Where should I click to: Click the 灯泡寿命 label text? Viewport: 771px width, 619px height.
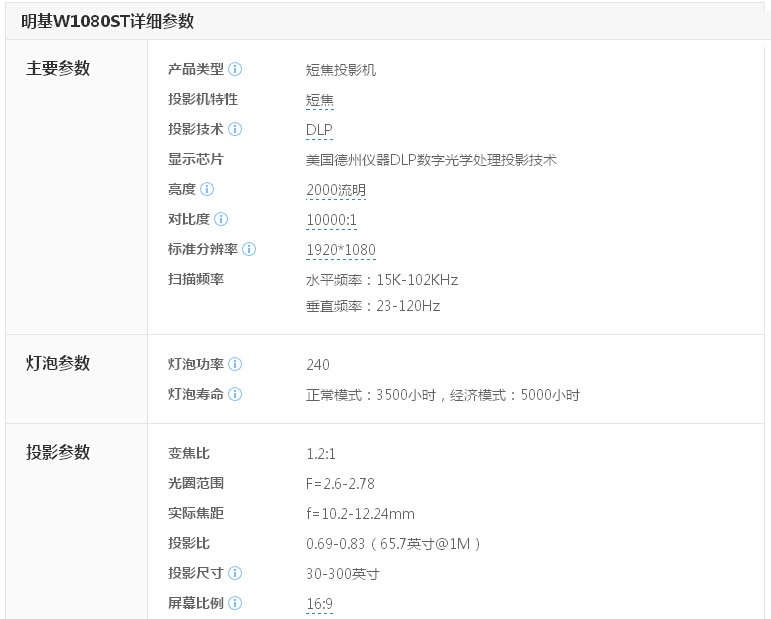pyautogui.click(x=196, y=394)
